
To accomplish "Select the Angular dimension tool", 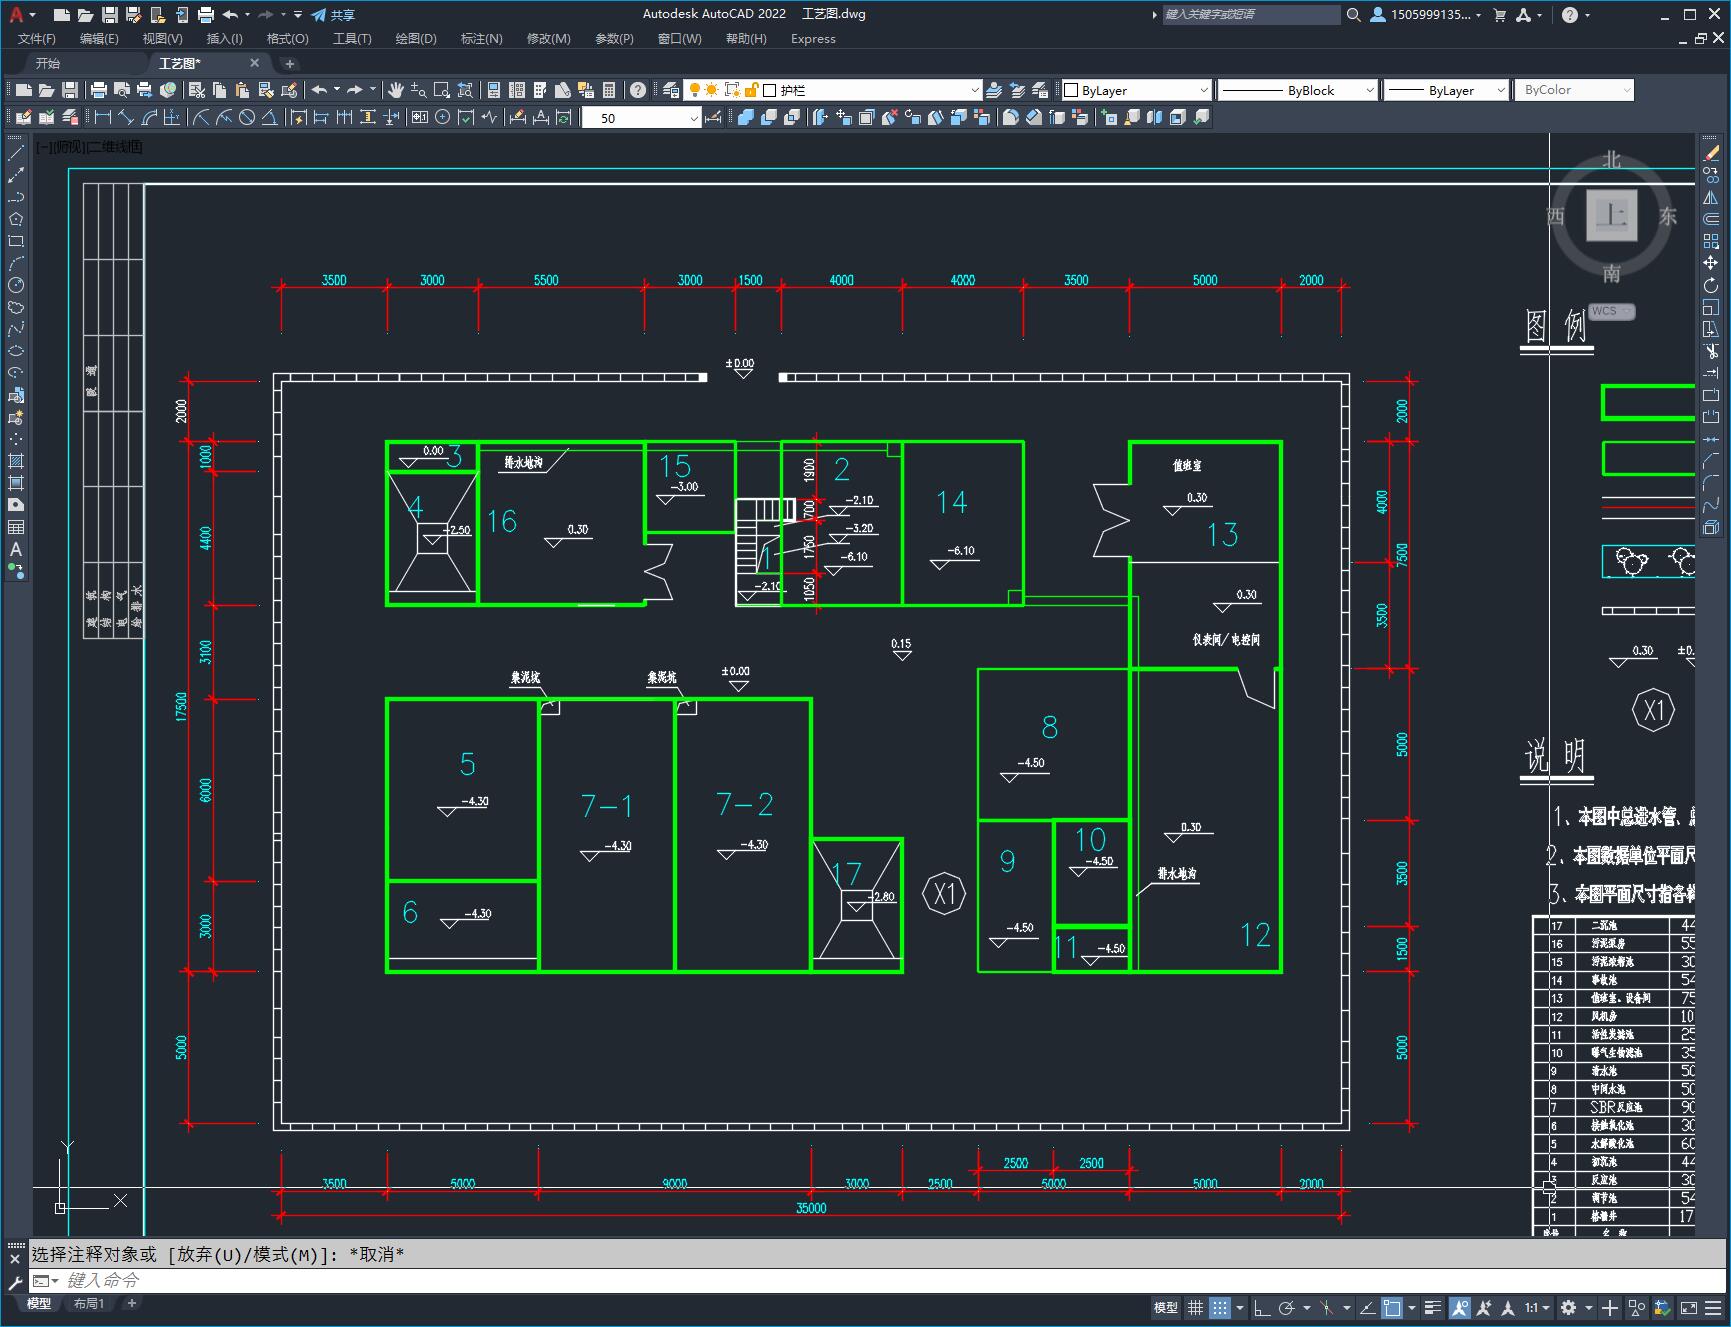I will click(x=270, y=118).
